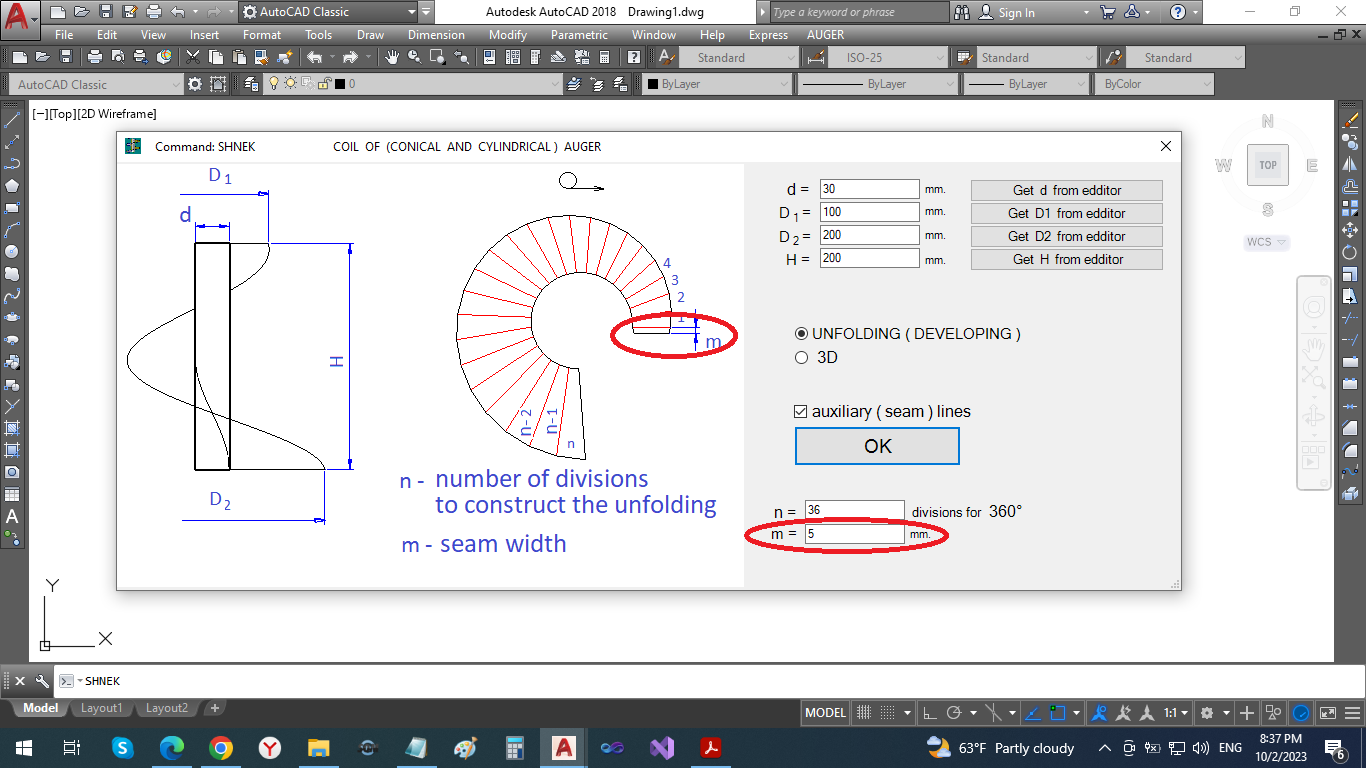This screenshot has width=1366, height=768.
Task: Switch to the Layout1 tab
Action: [x=101, y=708]
